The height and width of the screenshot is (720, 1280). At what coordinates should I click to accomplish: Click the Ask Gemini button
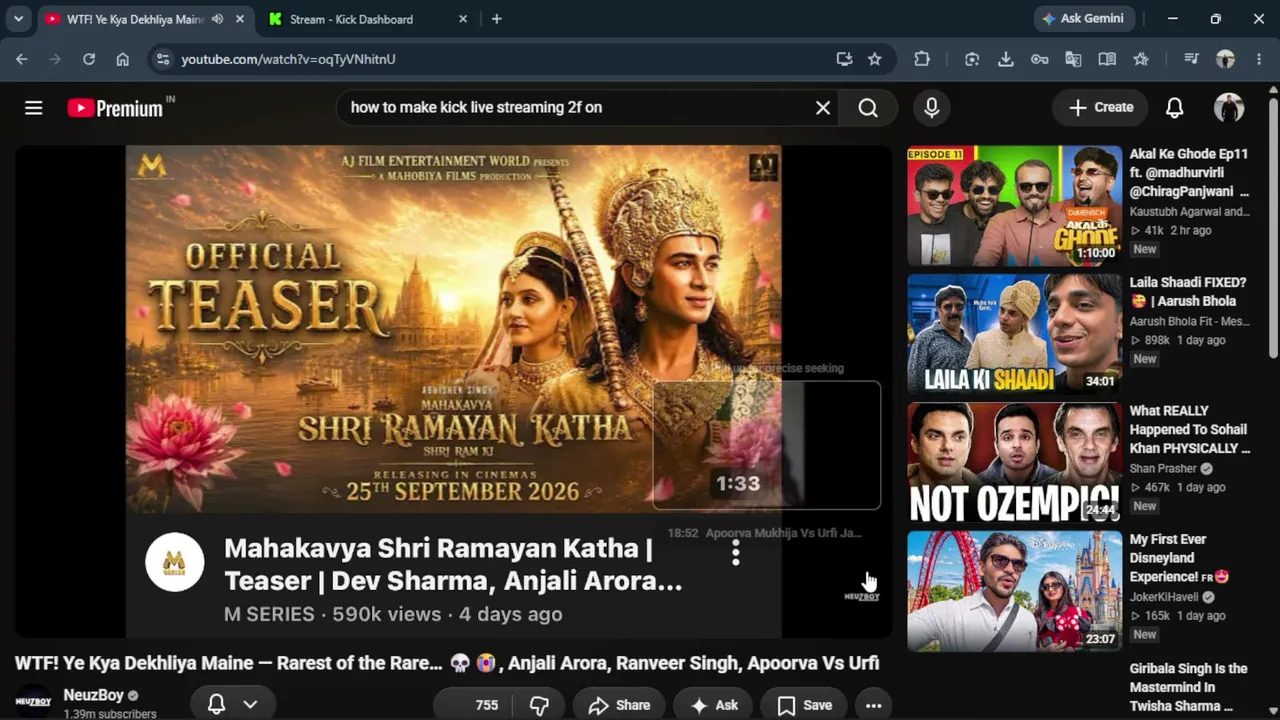pos(1084,19)
